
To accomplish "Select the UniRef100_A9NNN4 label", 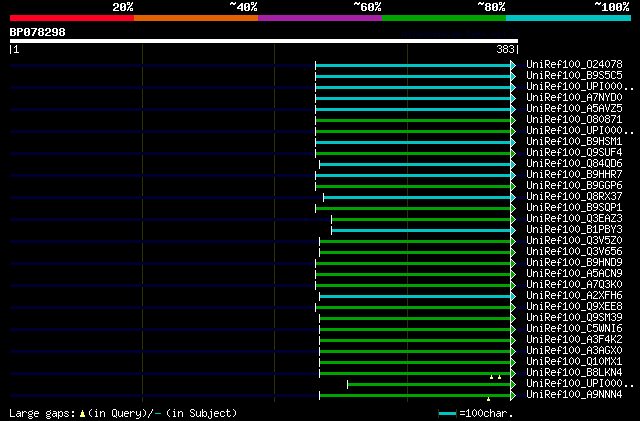I will click(x=574, y=395).
